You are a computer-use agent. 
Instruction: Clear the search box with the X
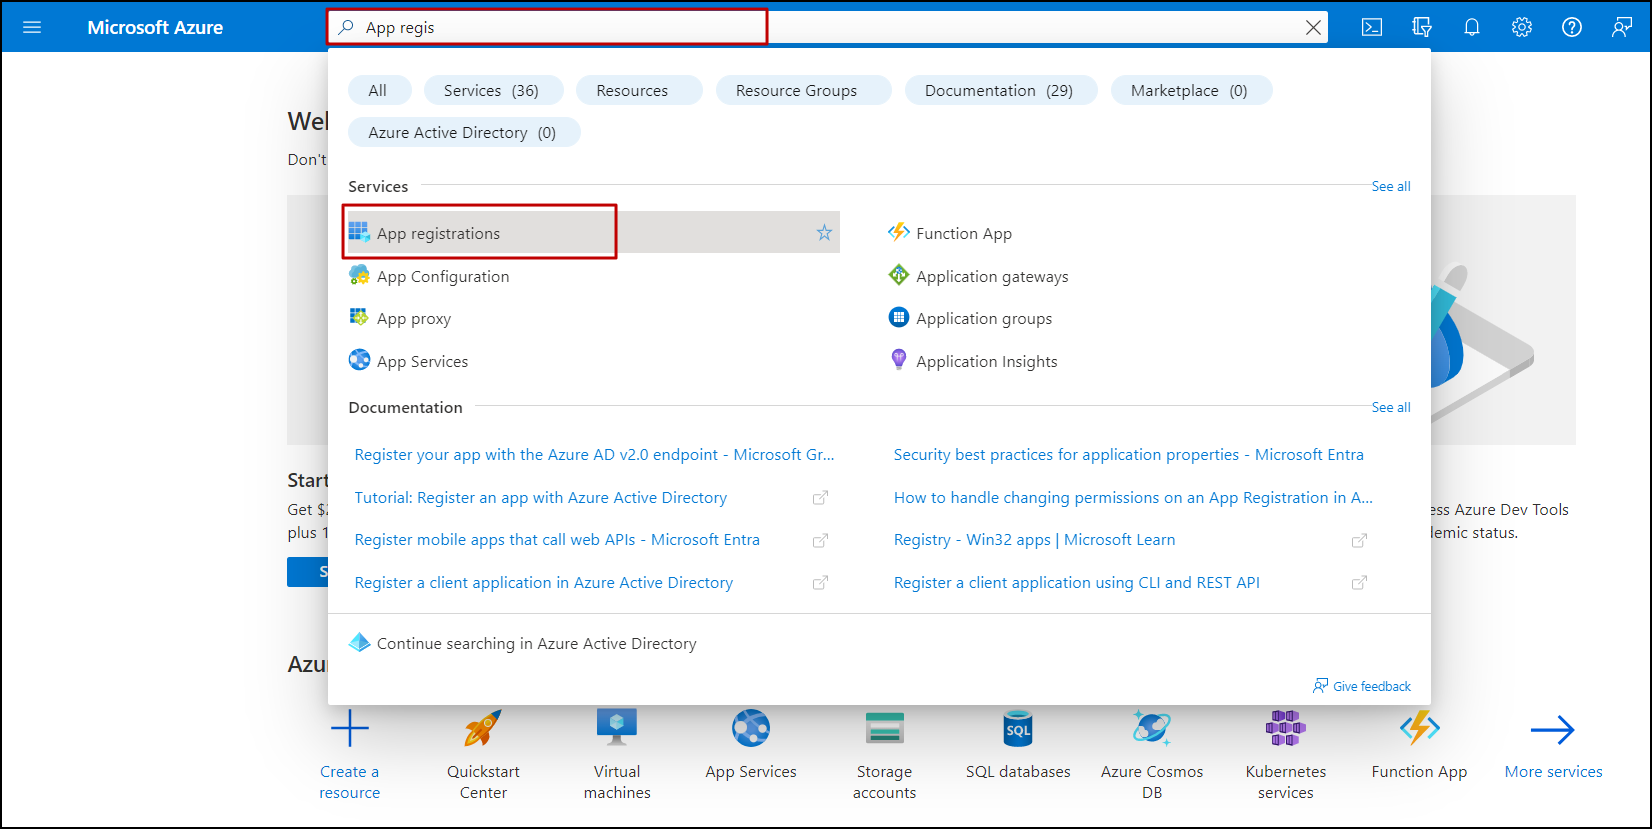point(1313,28)
